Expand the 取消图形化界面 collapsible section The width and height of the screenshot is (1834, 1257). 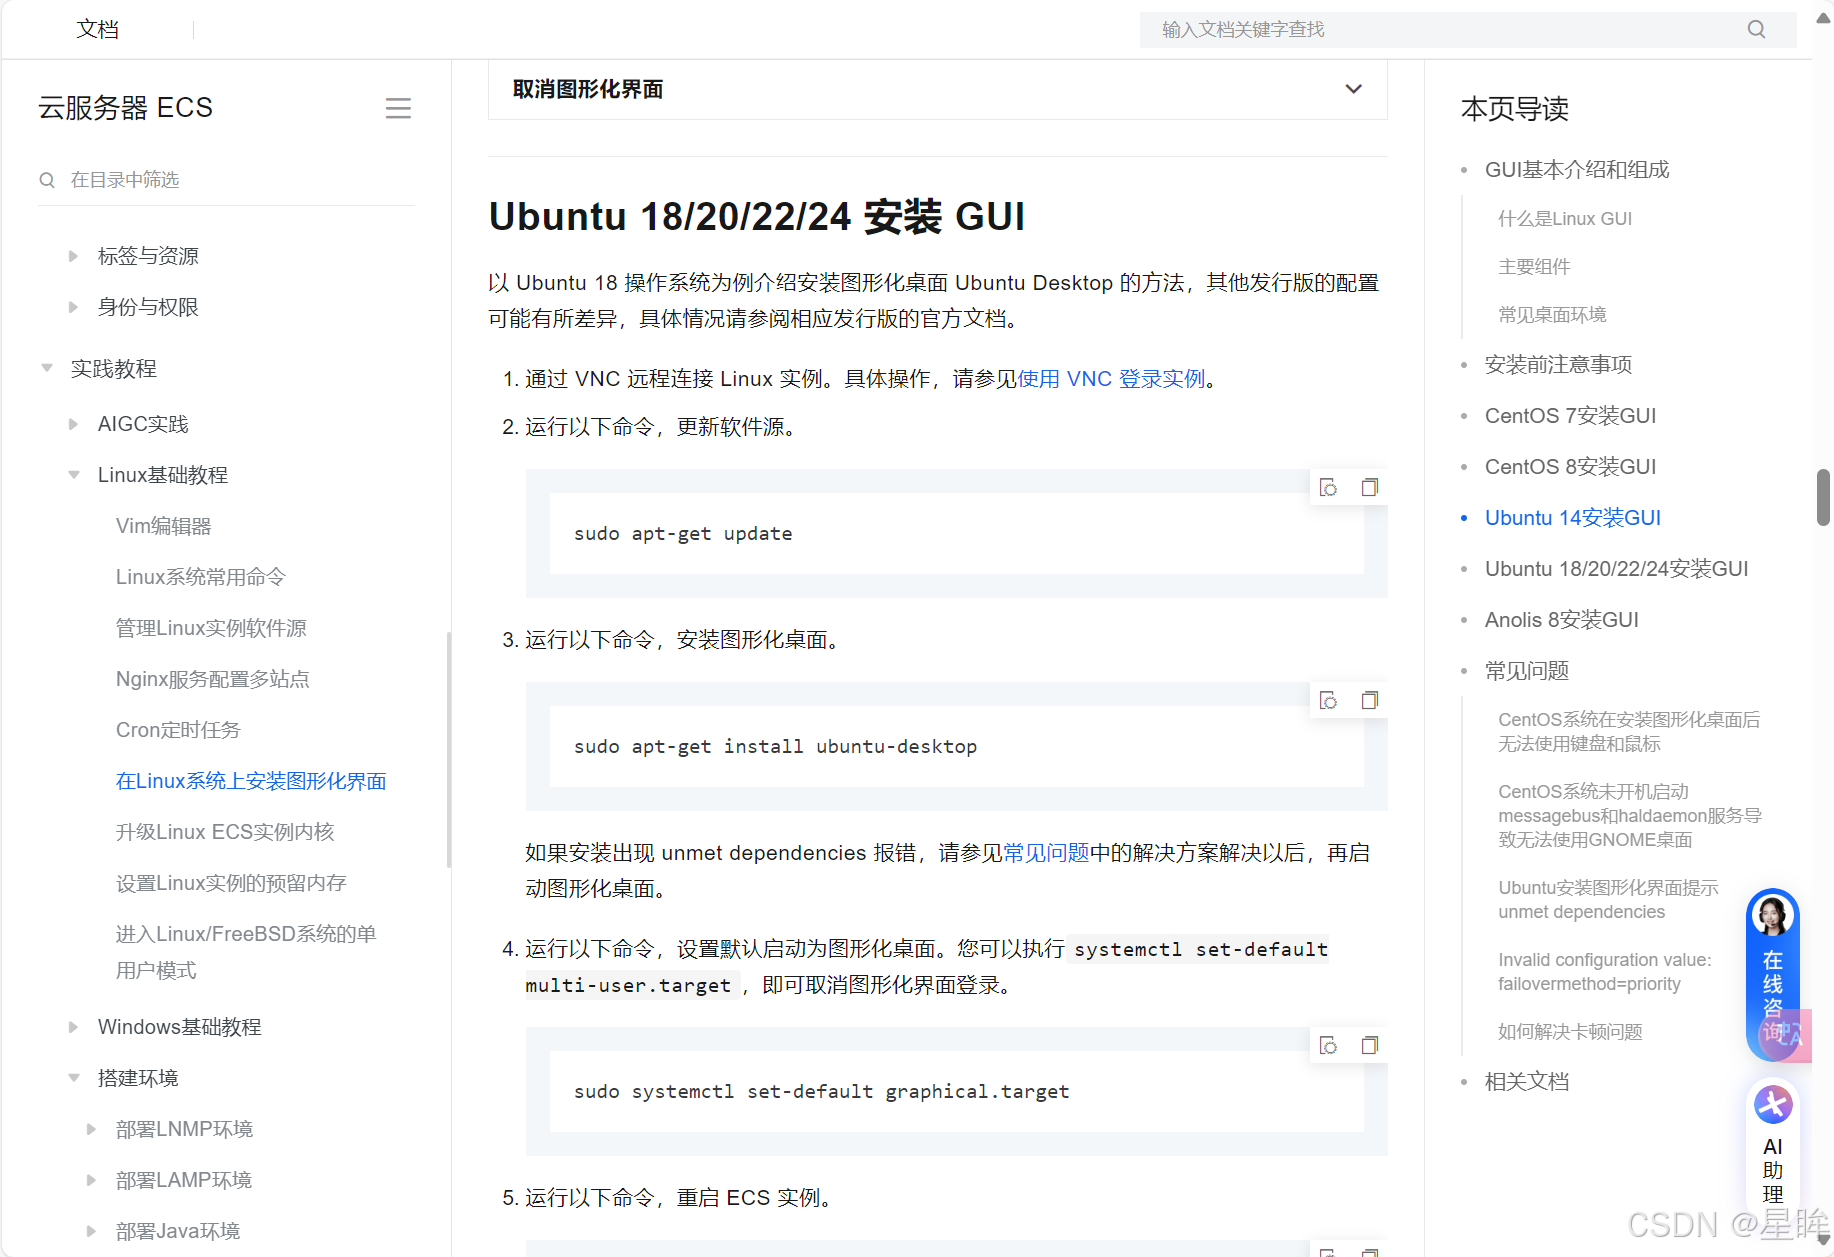[1353, 89]
